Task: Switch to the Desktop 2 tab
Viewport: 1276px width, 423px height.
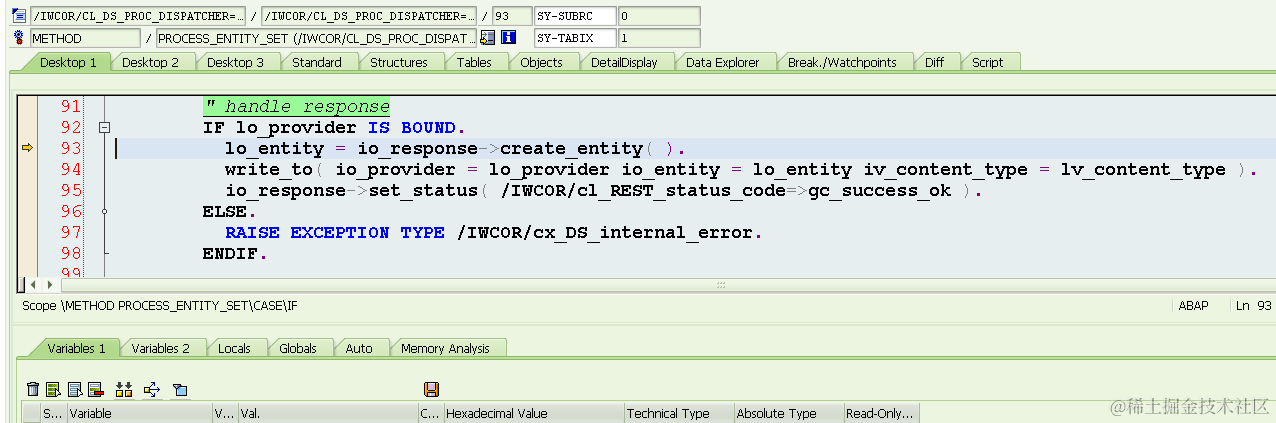Action: (151, 62)
